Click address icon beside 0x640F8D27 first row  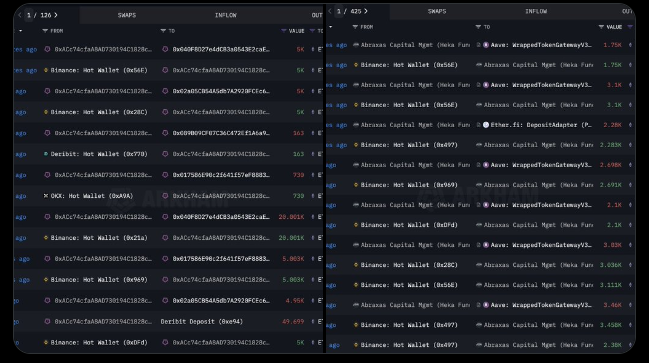(165, 49)
